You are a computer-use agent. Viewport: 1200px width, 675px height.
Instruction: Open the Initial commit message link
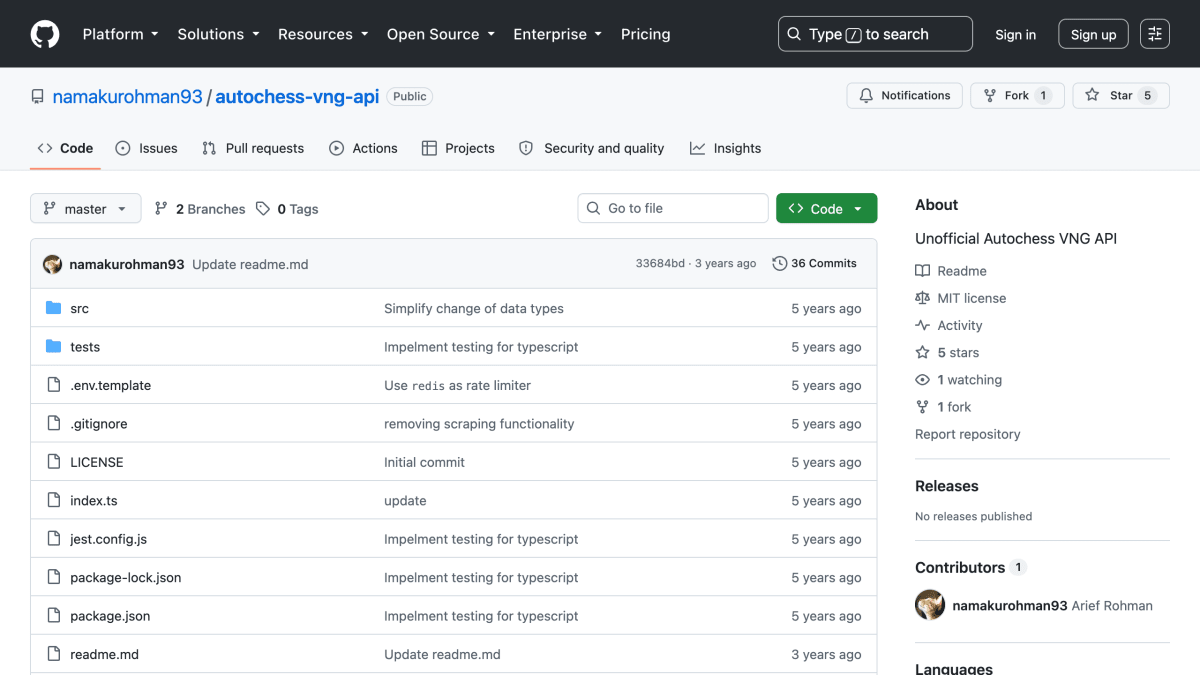tap(424, 462)
